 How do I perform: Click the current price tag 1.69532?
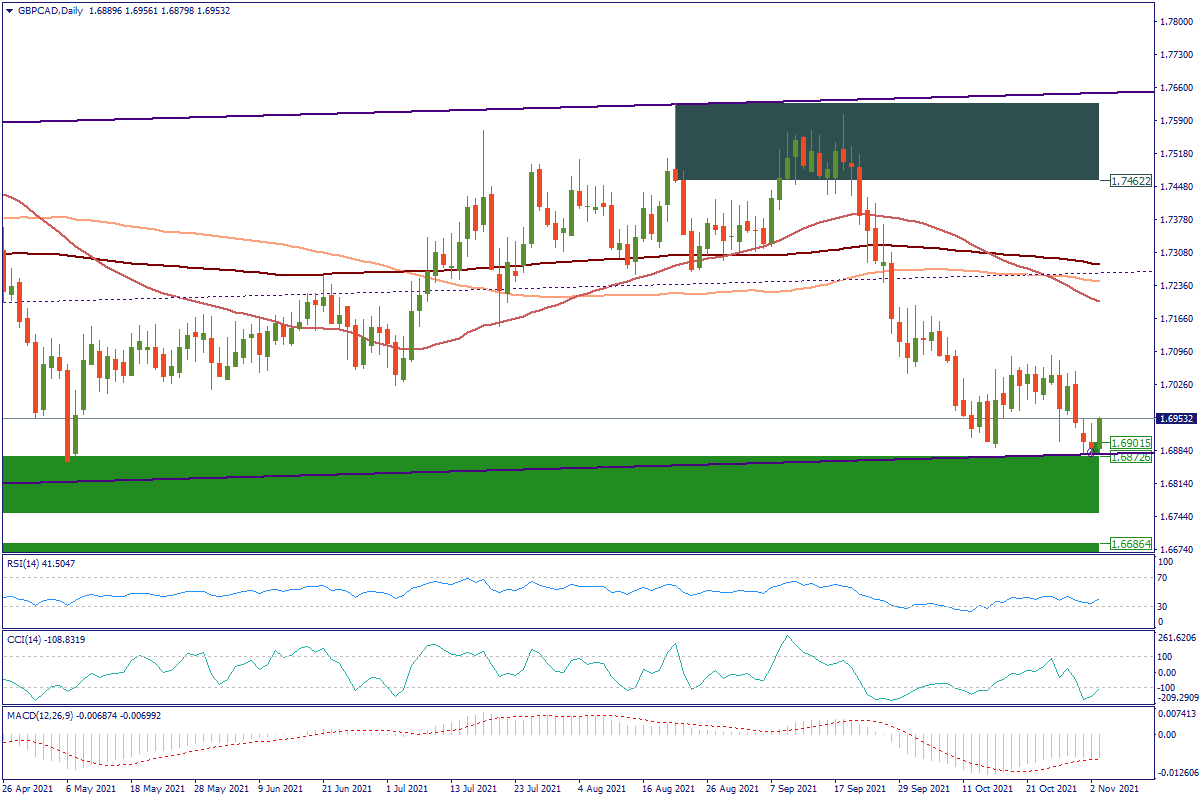point(1178,419)
